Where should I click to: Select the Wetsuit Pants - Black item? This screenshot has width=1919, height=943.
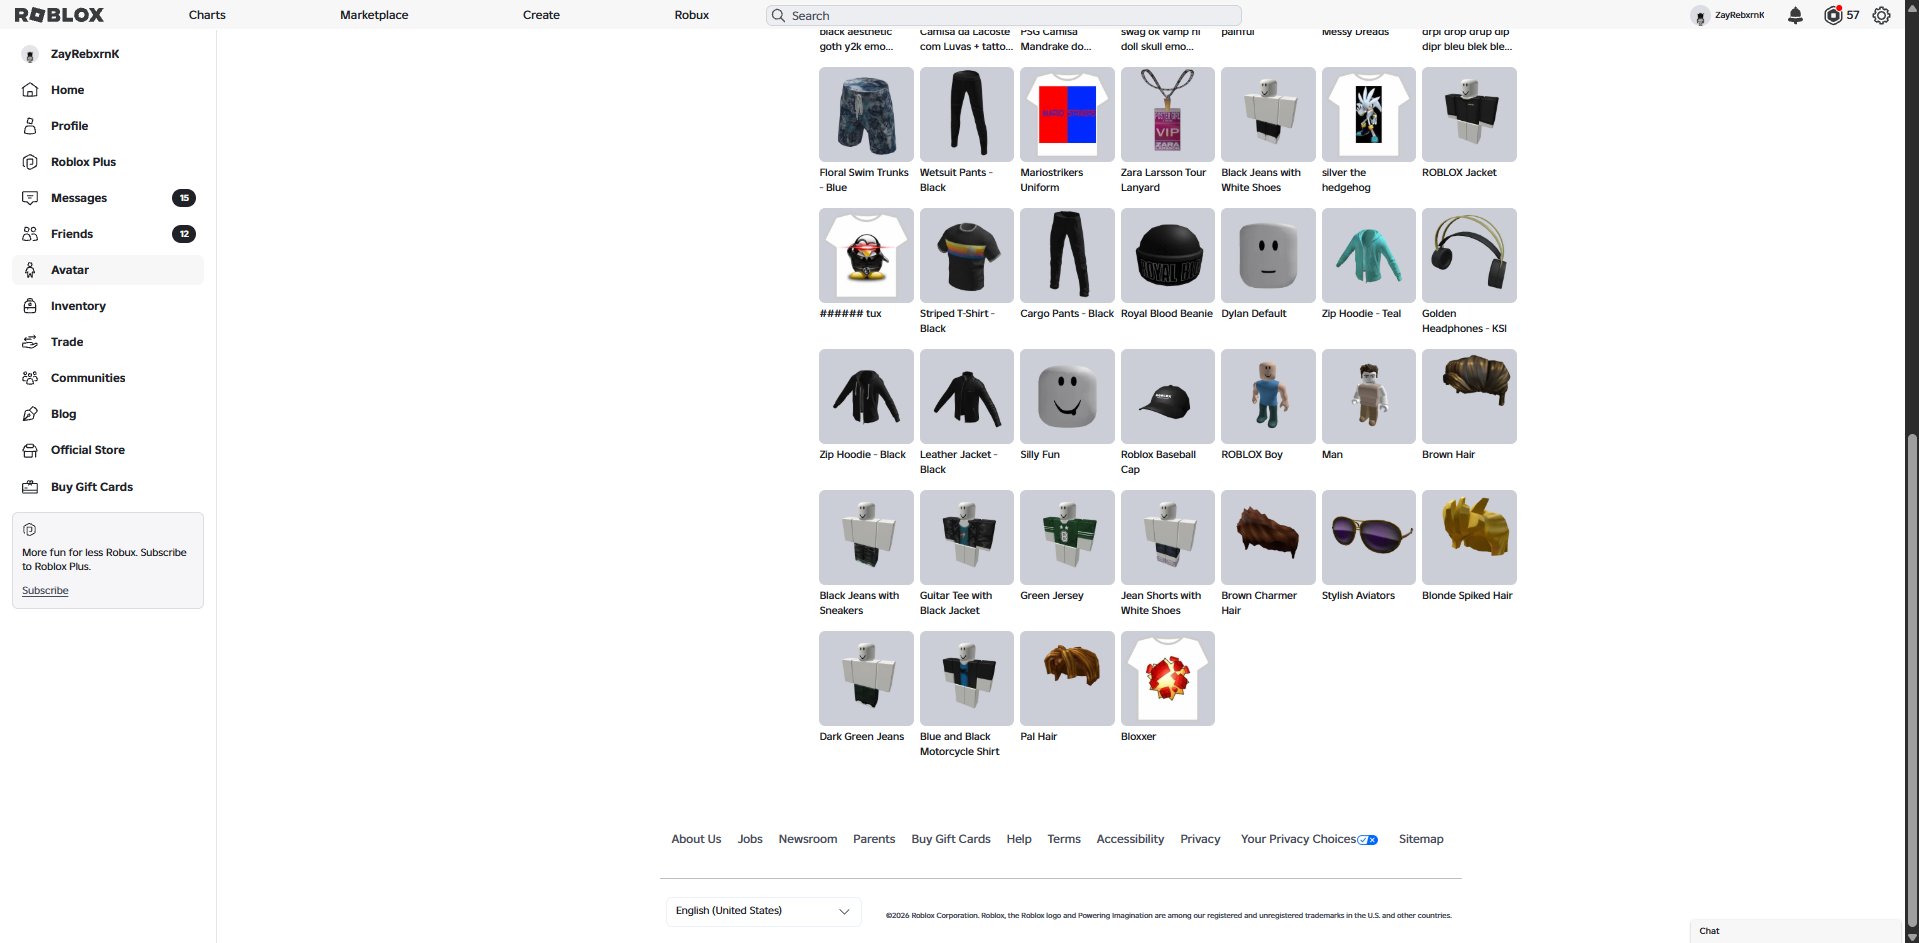tap(967, 114)
